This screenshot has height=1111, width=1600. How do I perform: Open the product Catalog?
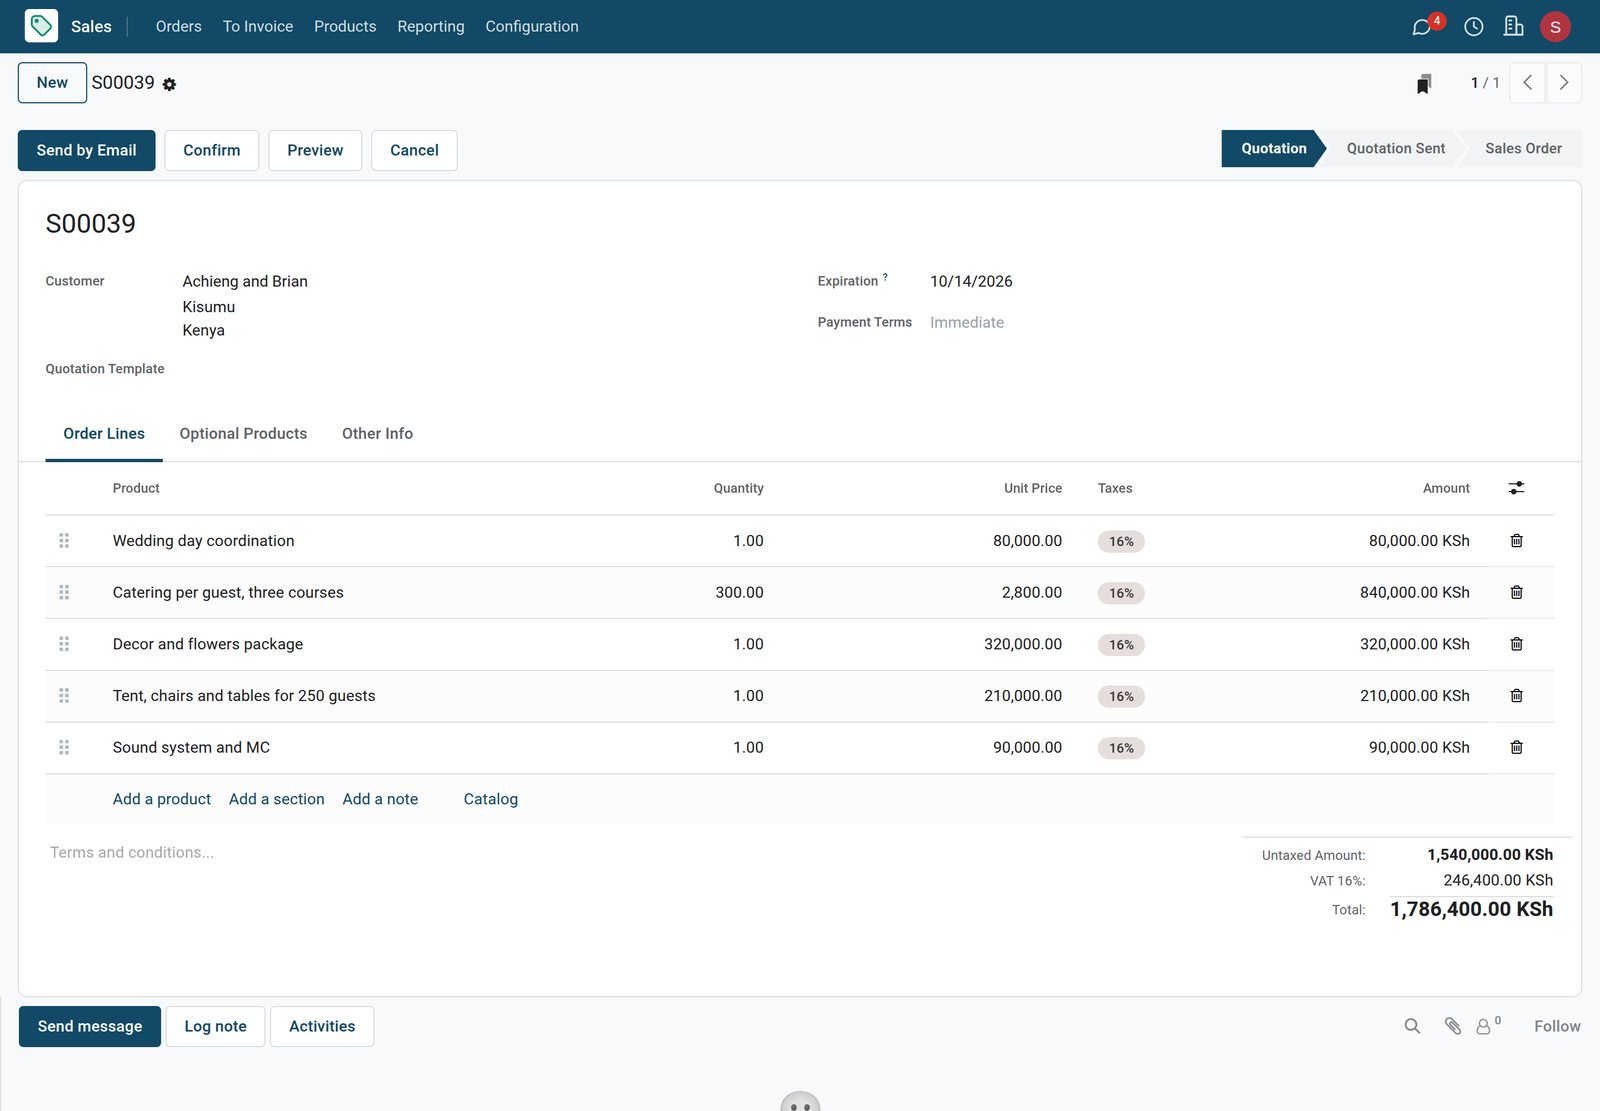coord(491,799)
